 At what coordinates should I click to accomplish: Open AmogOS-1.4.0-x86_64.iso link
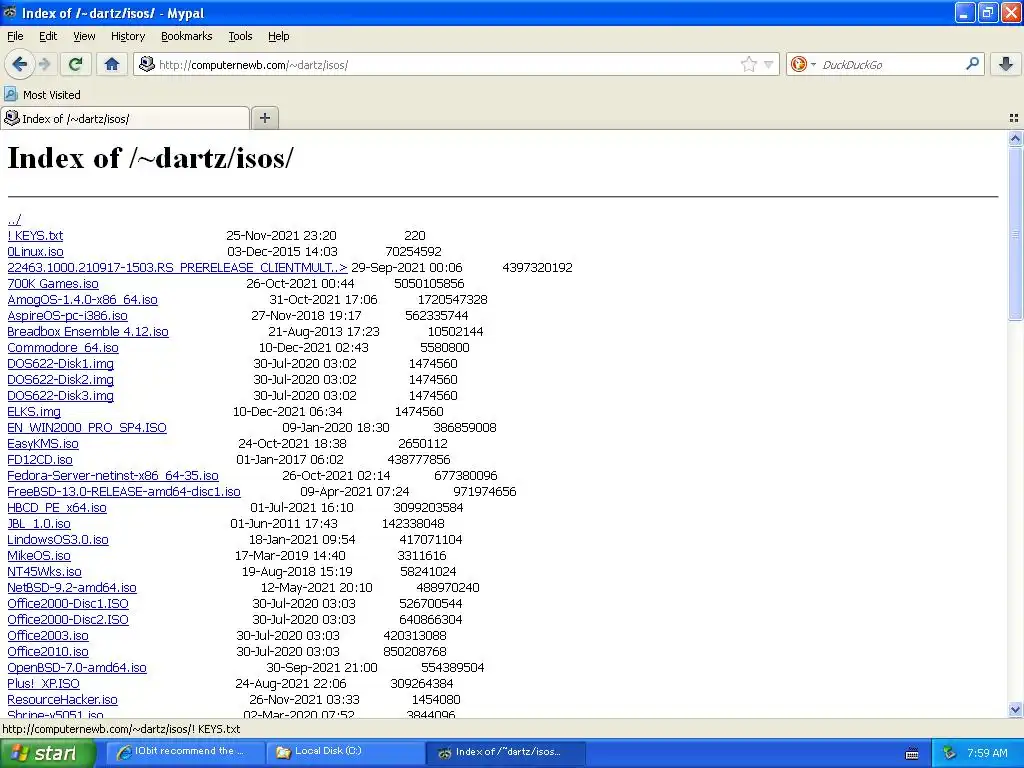tap(82, 299)
